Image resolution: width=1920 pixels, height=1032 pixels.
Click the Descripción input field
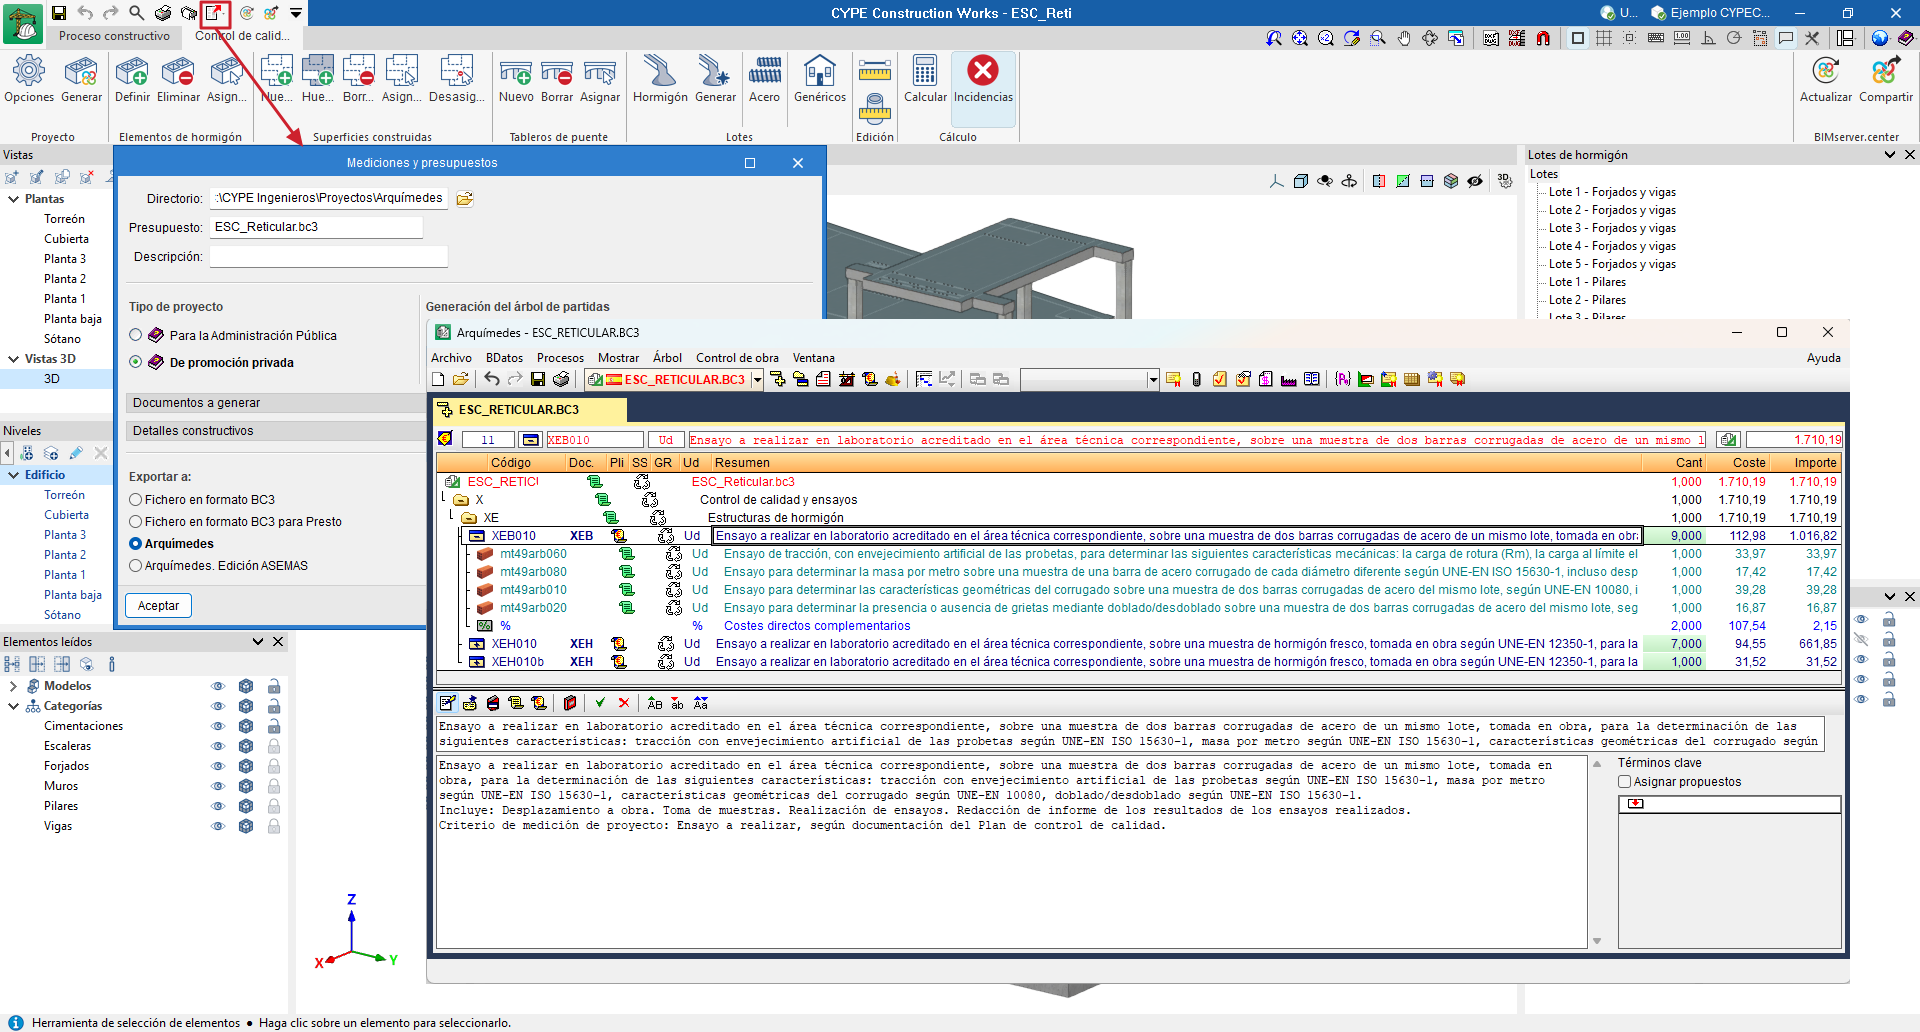[x=328, y=257]
